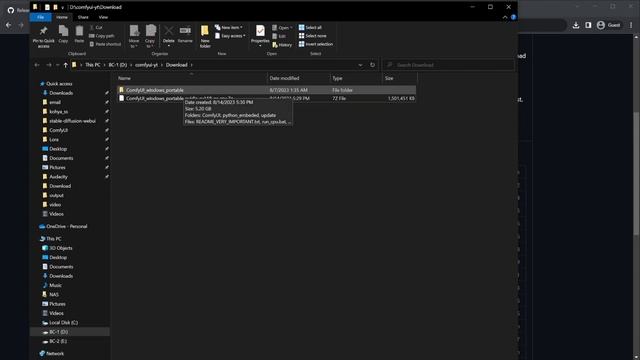The height and width of the screenshot is (360, 640).
Task: Click the browser window's back arrow
Action: (9, 25)
